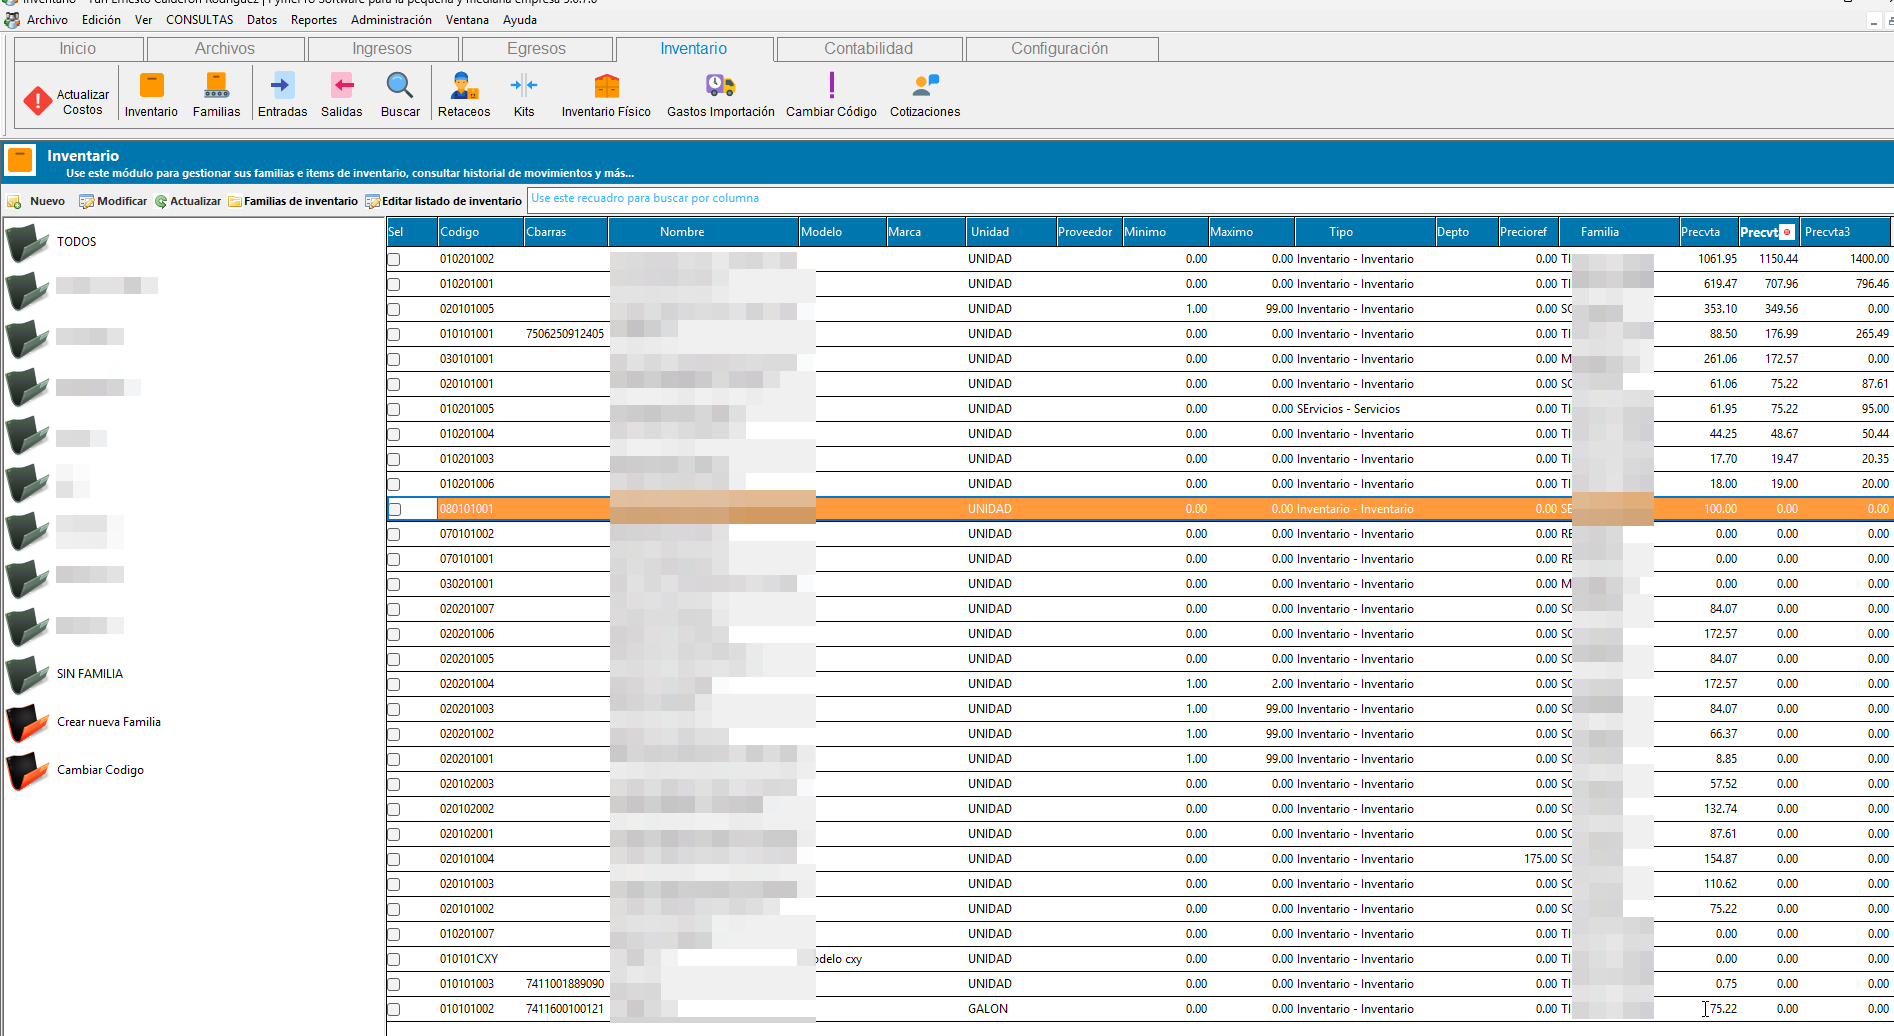
Task: Open Inventario Físico icon
Action: pyautogui.click(x=606, y=85)
